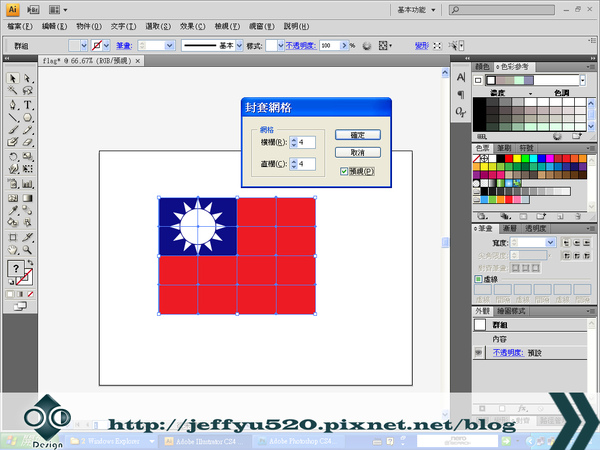The image size is (600, 450).
Task: Set toolbox paint mode to Gradient
Action: [x=20, y=294]
